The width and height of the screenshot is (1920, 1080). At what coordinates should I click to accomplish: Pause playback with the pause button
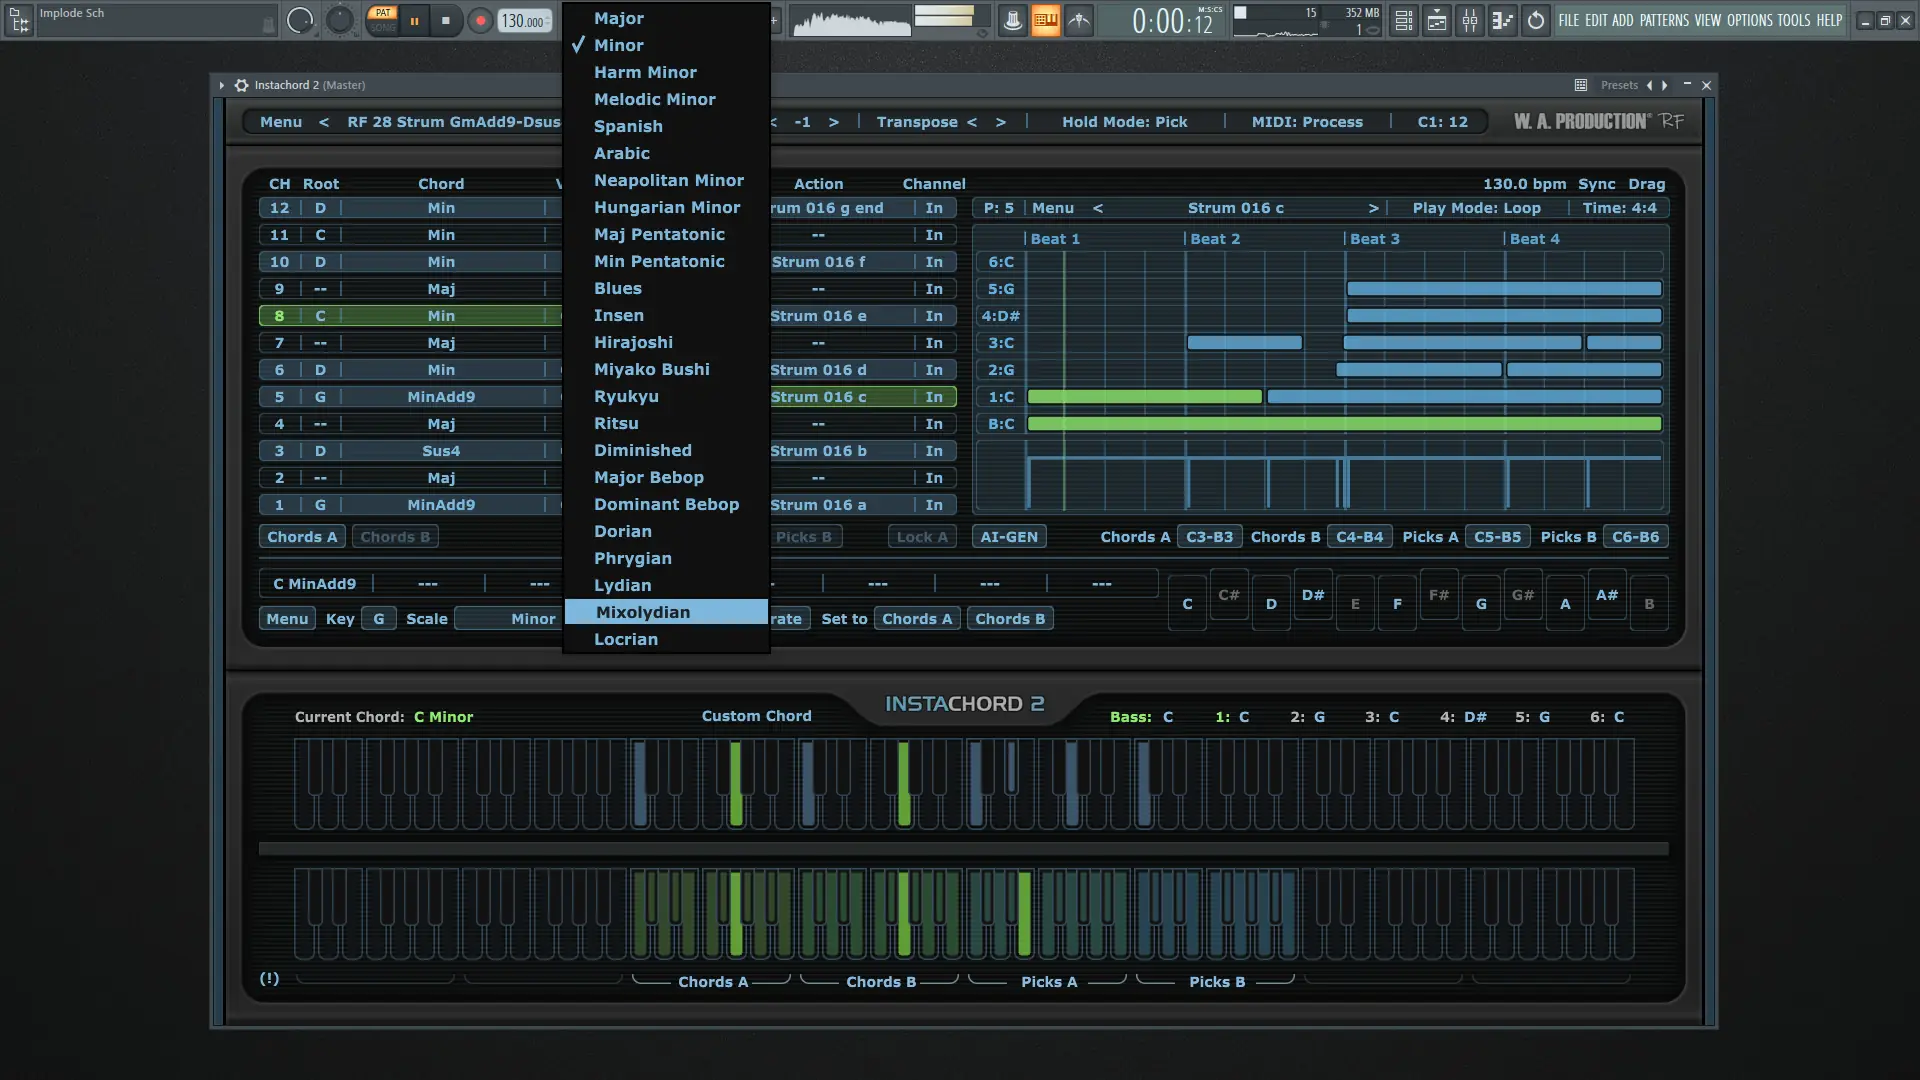[x=414, y=20]
